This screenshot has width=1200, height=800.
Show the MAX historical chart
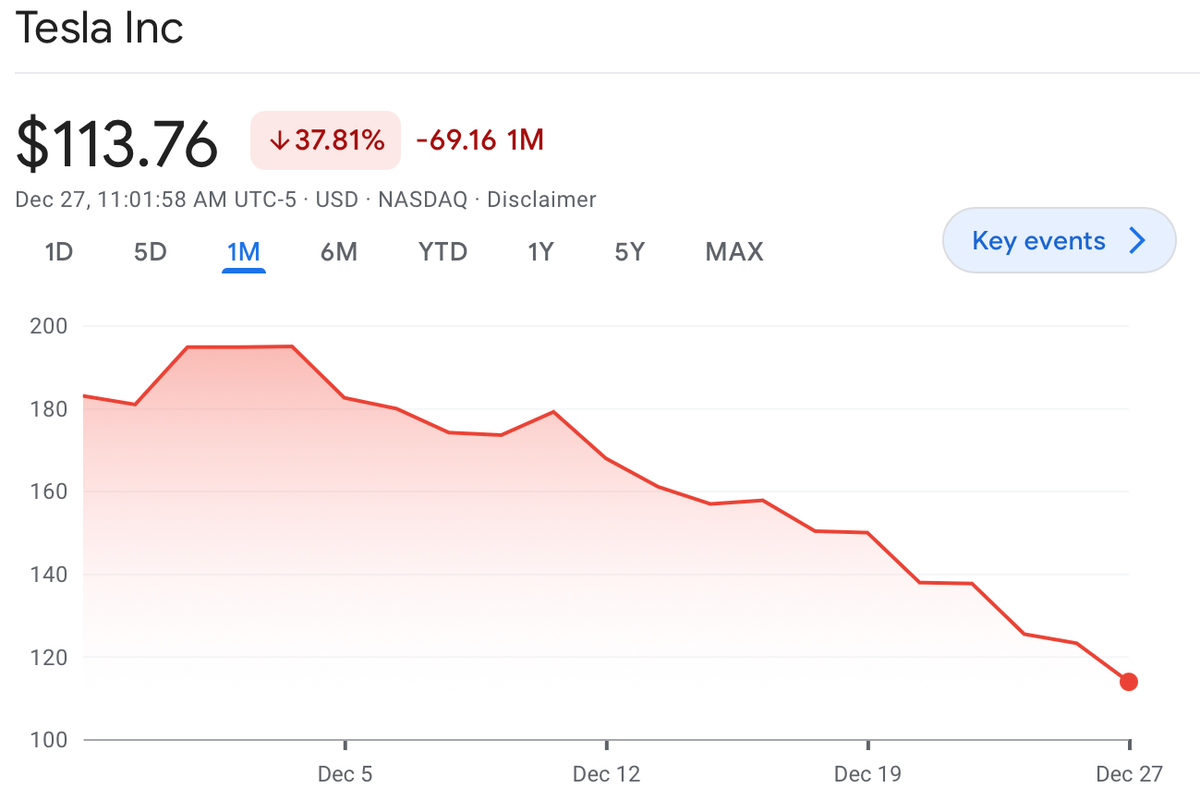733,252
